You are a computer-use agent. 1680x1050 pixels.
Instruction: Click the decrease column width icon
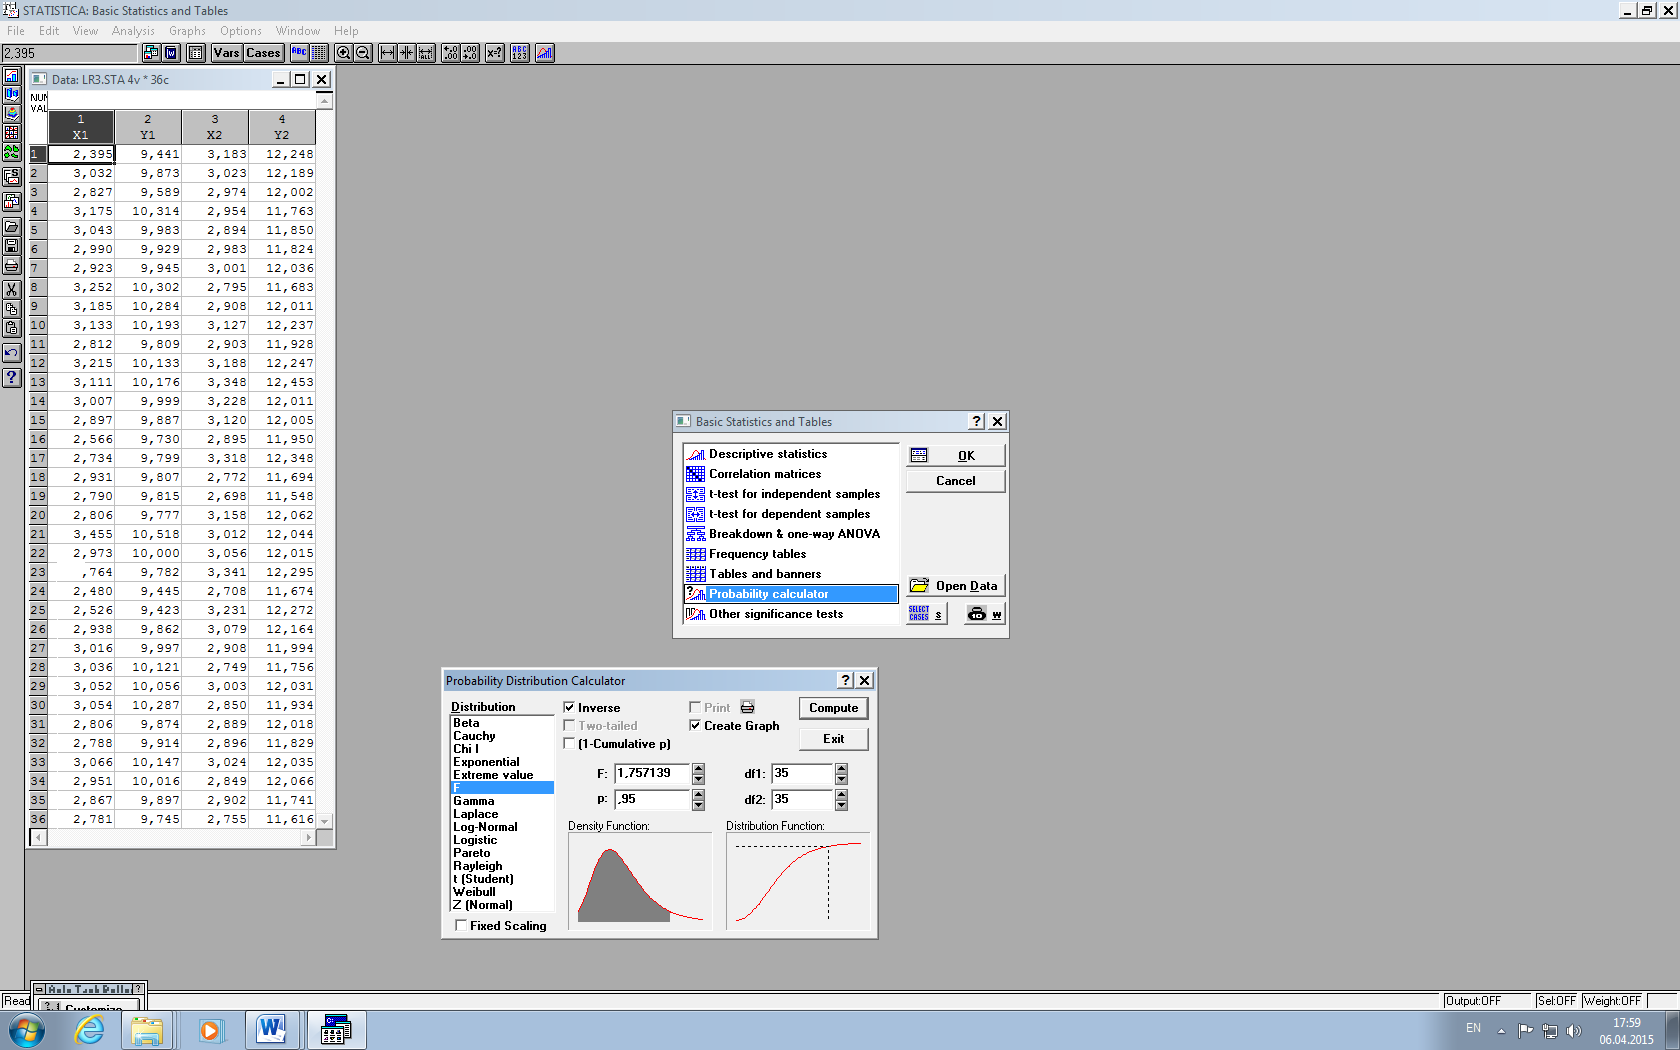[406, 53]
